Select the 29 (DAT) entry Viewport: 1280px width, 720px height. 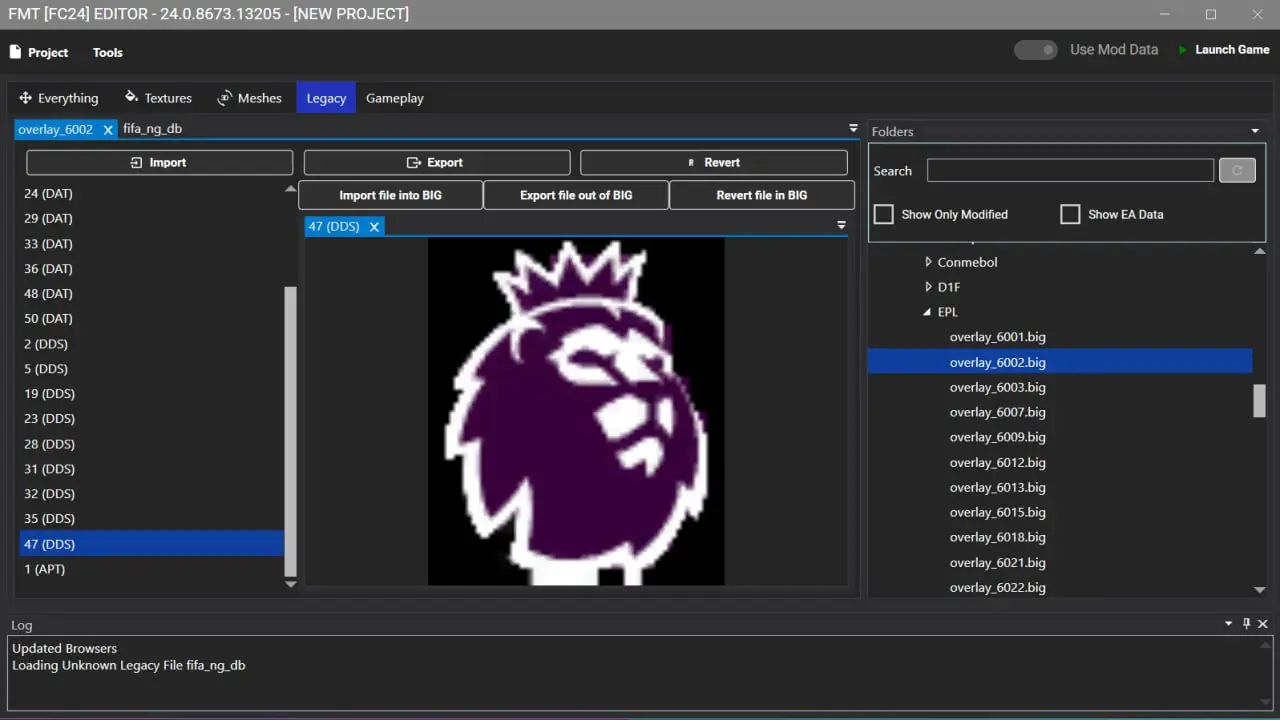pyautogui.click(x=152, y=218)
